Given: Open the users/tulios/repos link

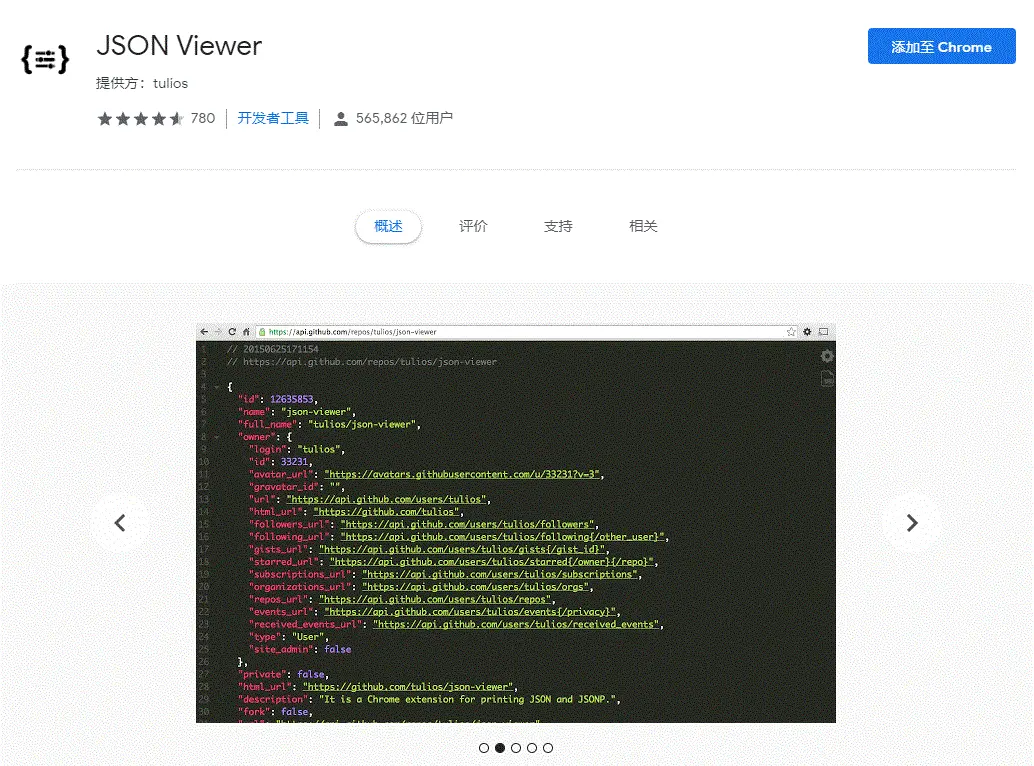Looking at the screenshot, I should point(435,599).
